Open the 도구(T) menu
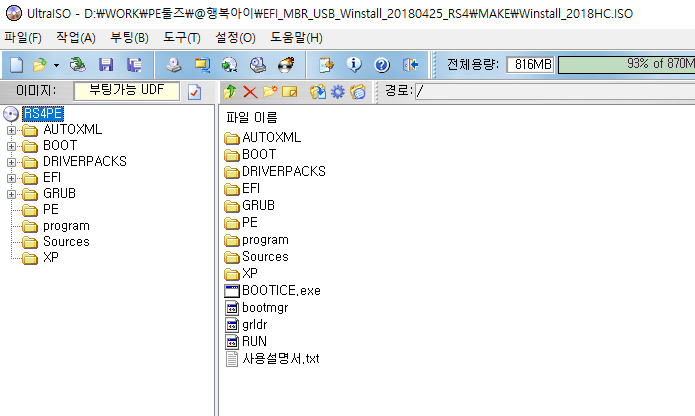Image resolution: width=695 pixels, height=416 pixels. pyautogui.click(x=182, y=38)
